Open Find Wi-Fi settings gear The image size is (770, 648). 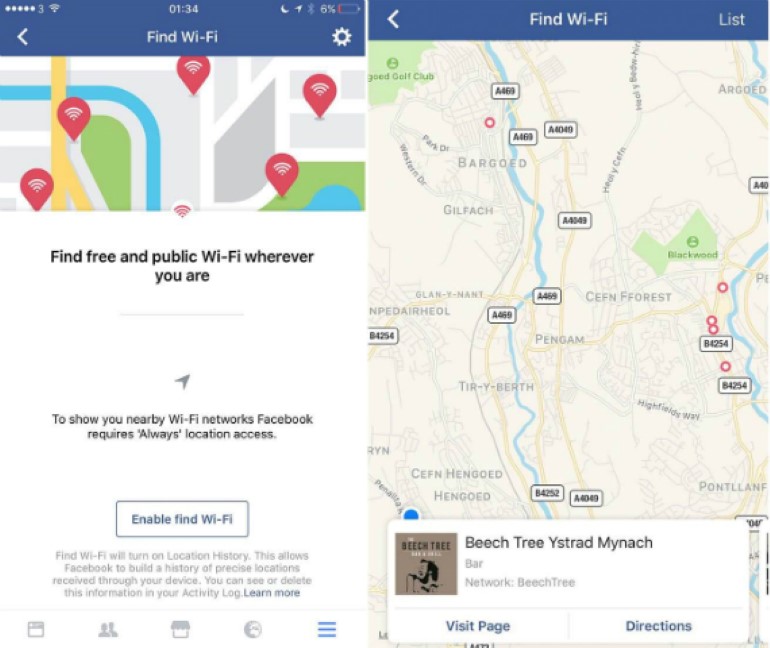click(341, 37)
